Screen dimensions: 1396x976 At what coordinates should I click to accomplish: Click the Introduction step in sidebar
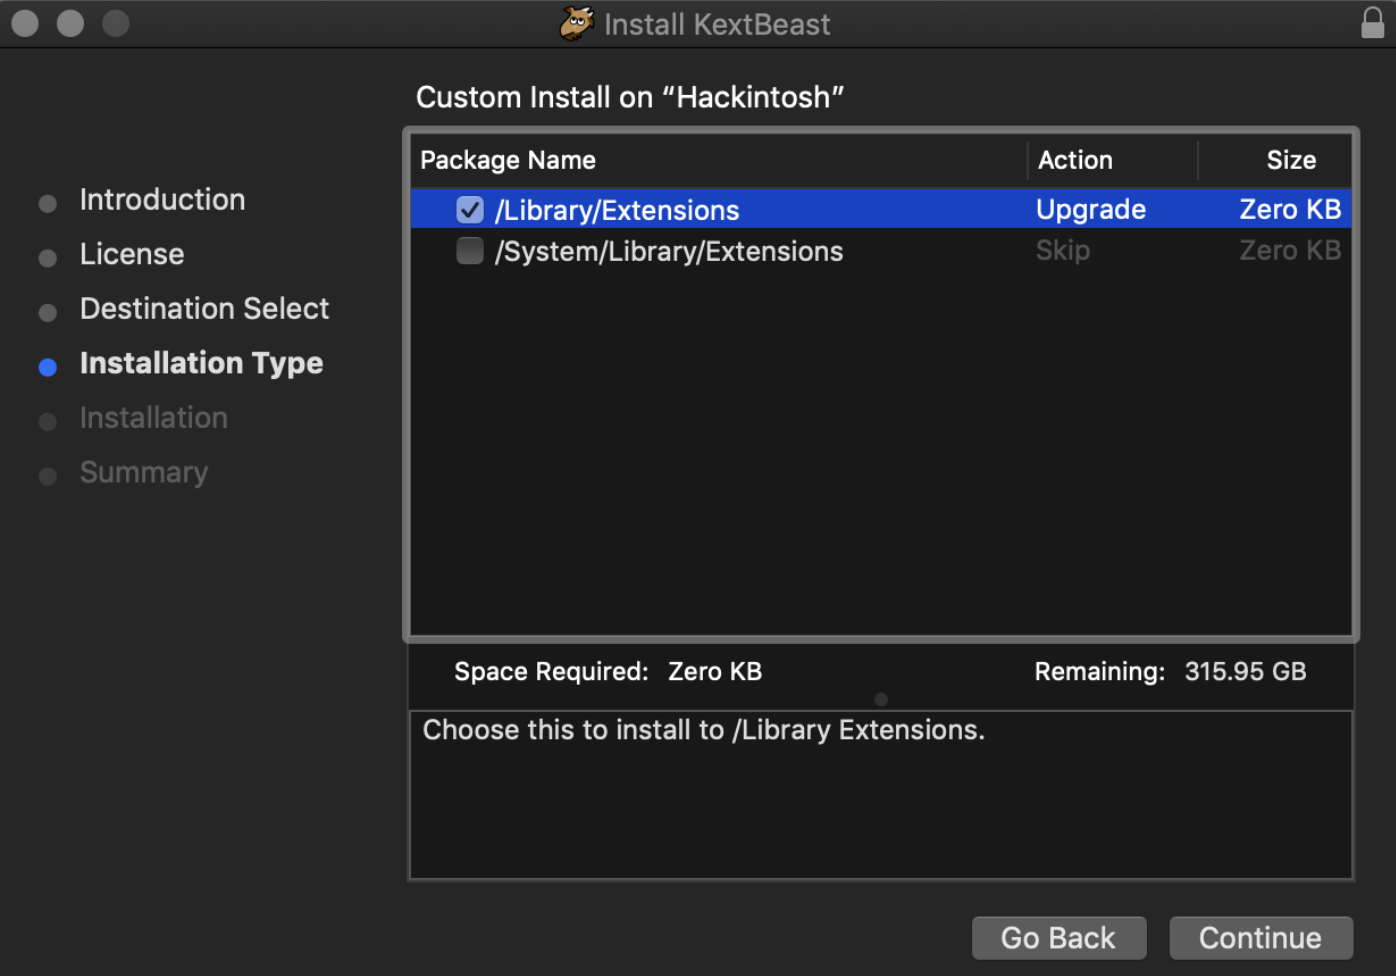162,200
